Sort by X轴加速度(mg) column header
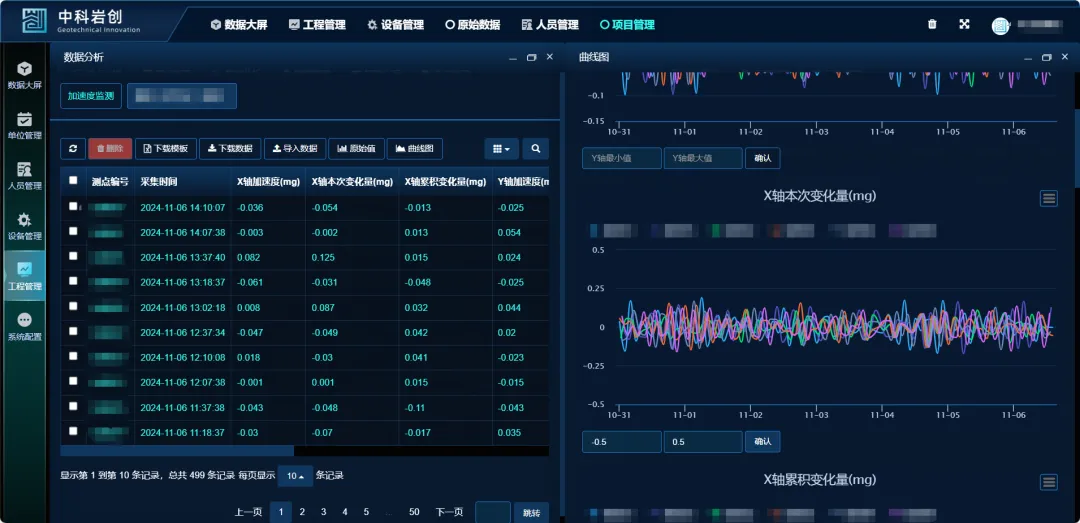1080x523 pixels. click(268, 182)
